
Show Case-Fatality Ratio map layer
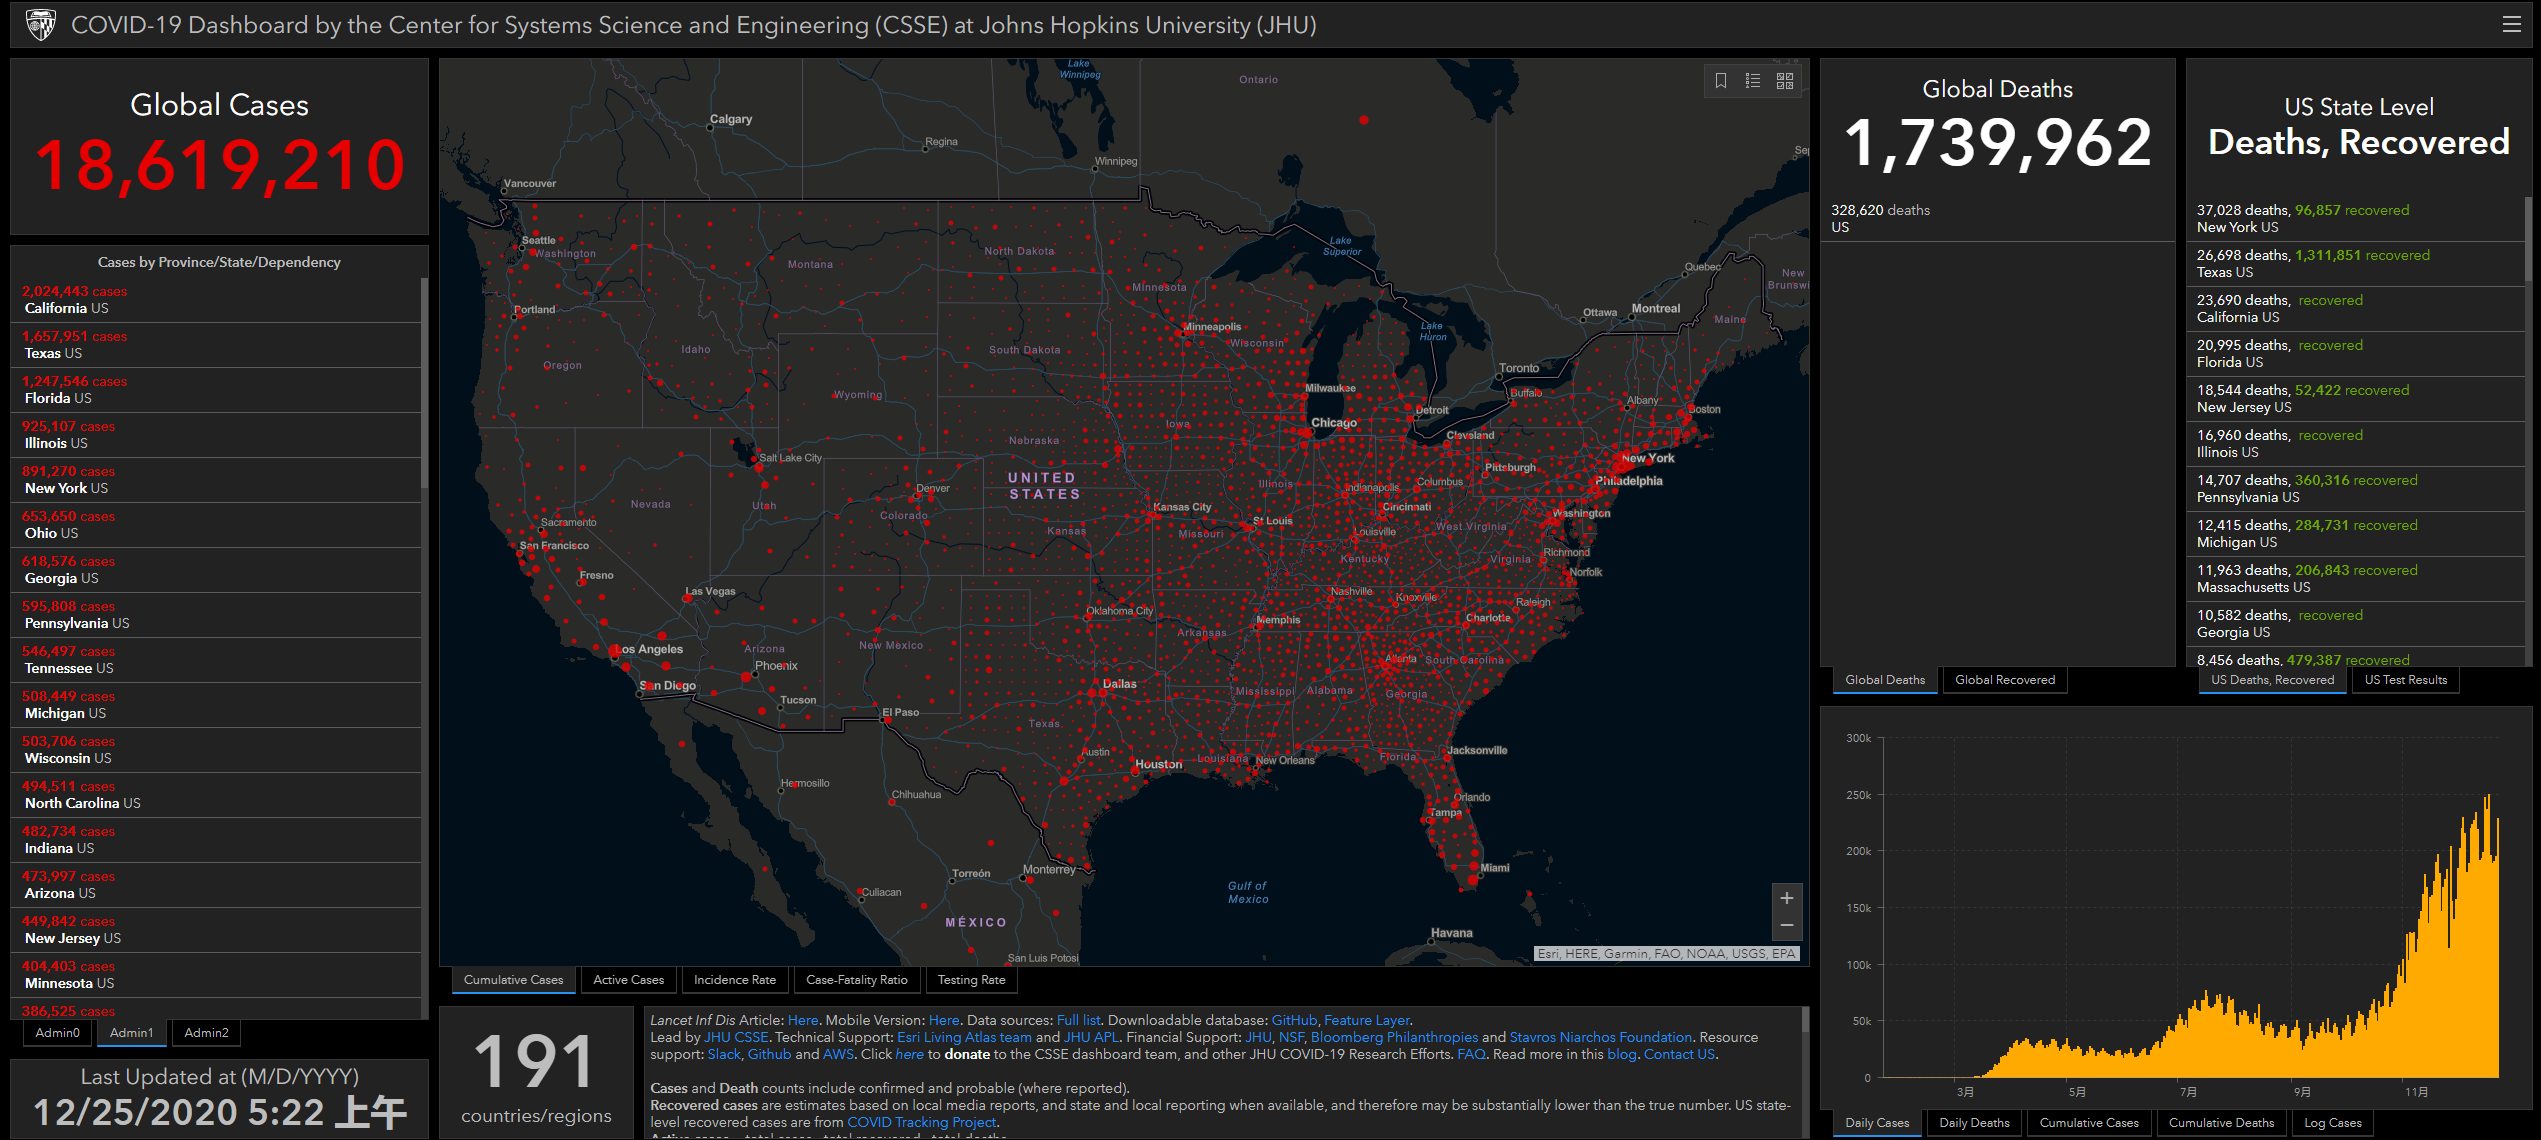click(856, 980)
